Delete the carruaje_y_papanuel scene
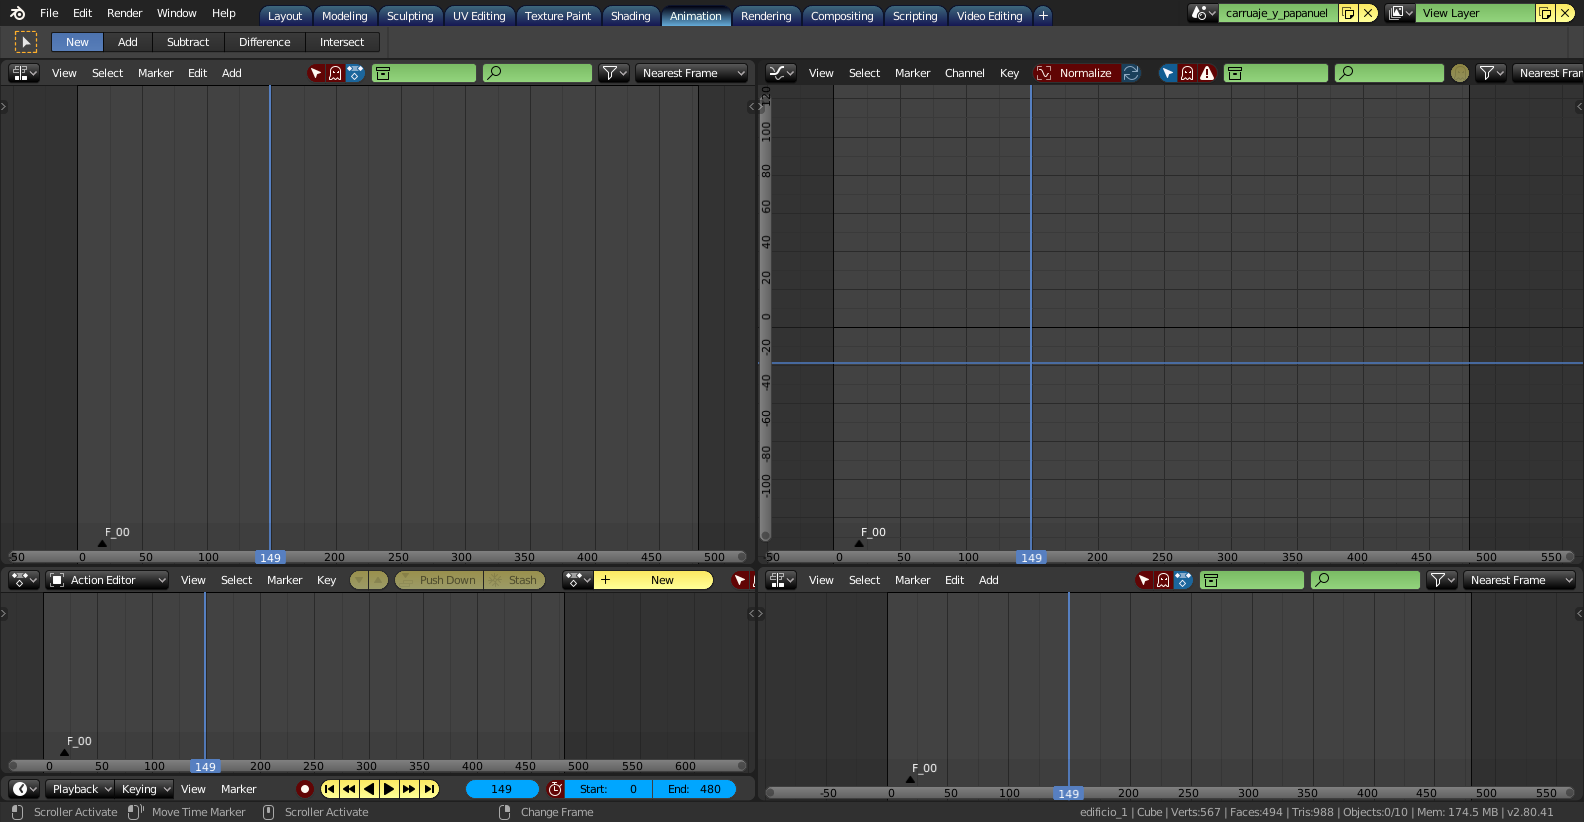 click(x=1368, y=13)
